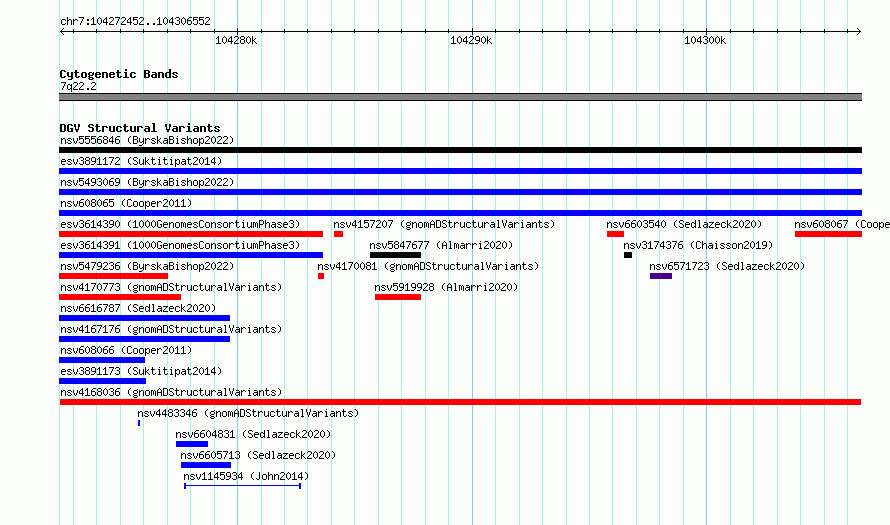This screenshot has height=525, width=890.
Task: Open nsv3174376 (Chaisson2019) label
Action: pyautogui.click(x=698, y=245)
